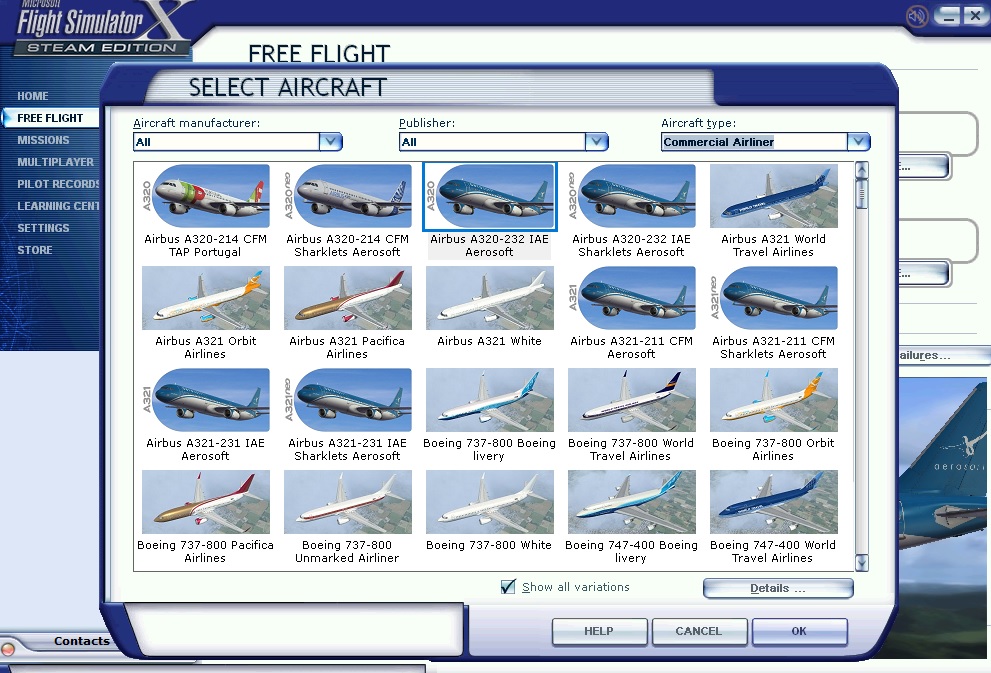991x673 pixels.
Task: Click Contacts label at bottom left
Action: 82,641
